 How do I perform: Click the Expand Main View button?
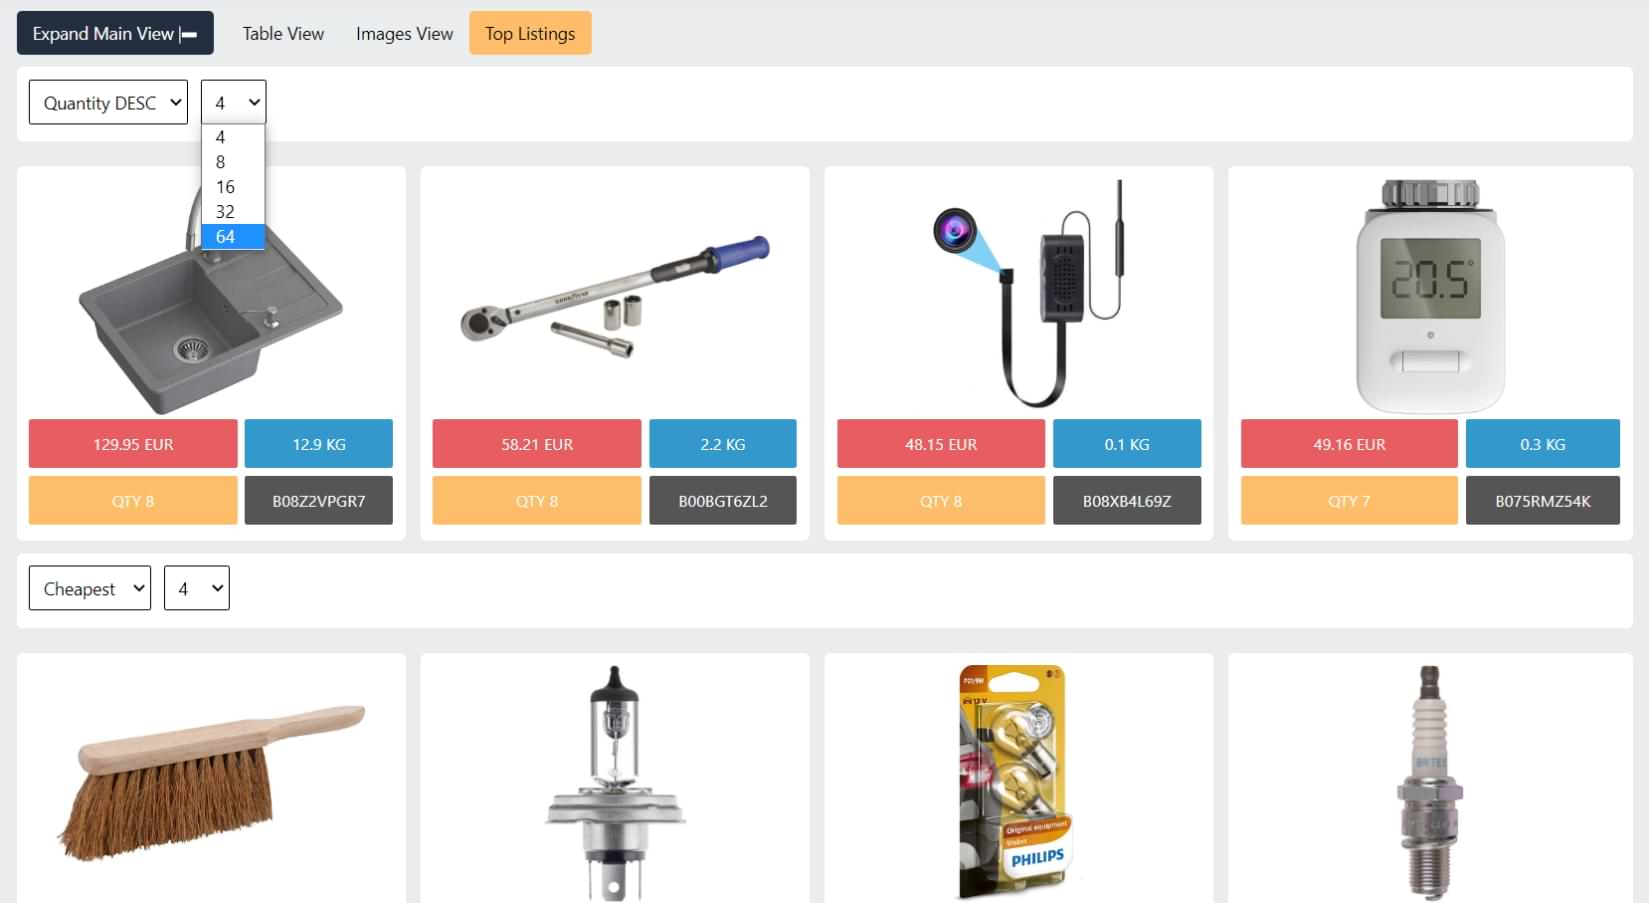[x=115, y=33]
